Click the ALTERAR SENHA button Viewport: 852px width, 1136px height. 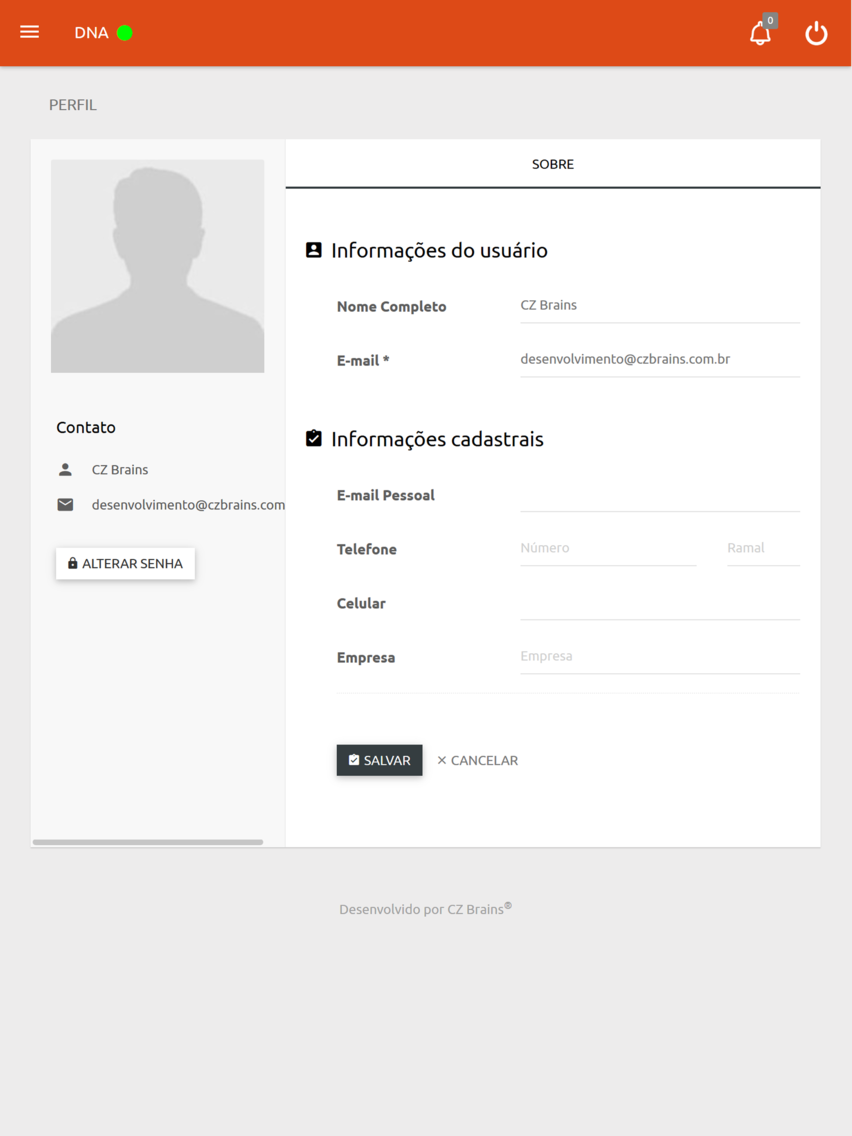tap(125, 564)
